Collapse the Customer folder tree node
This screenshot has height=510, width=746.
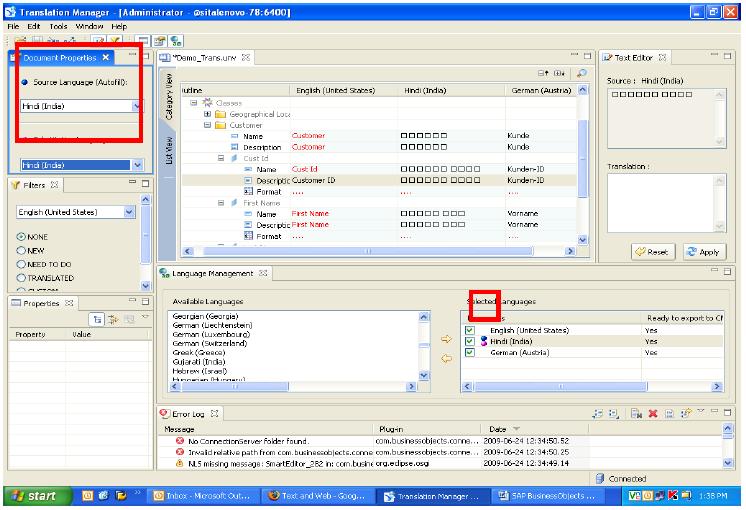(x=207, y=125)
